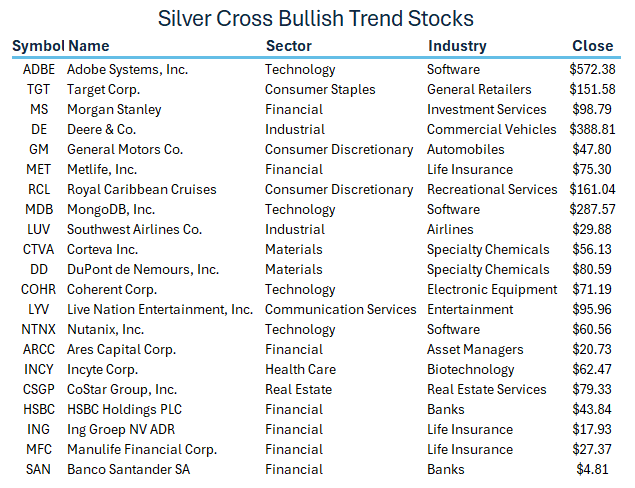Click the Industry column header
The image size is (635, 488).
[x=457, y=46]
